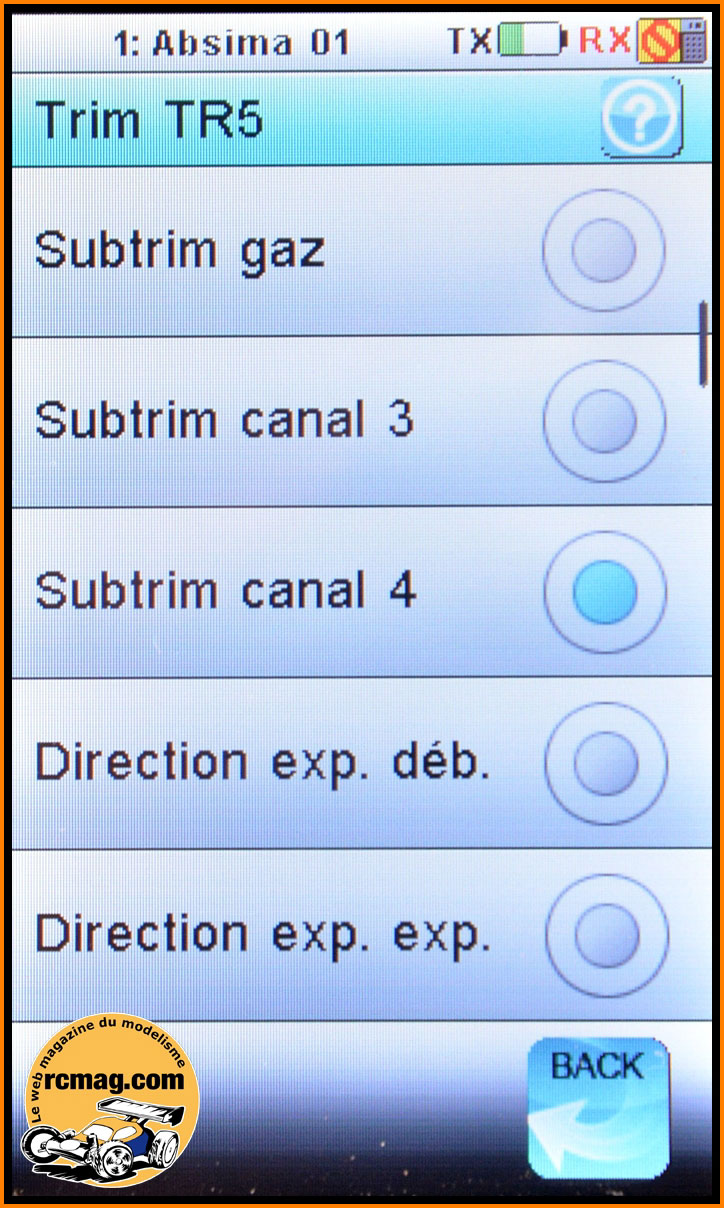Tap the Direction exp. déb. row label
The image size is (724, 1208).
click(263, 762)
